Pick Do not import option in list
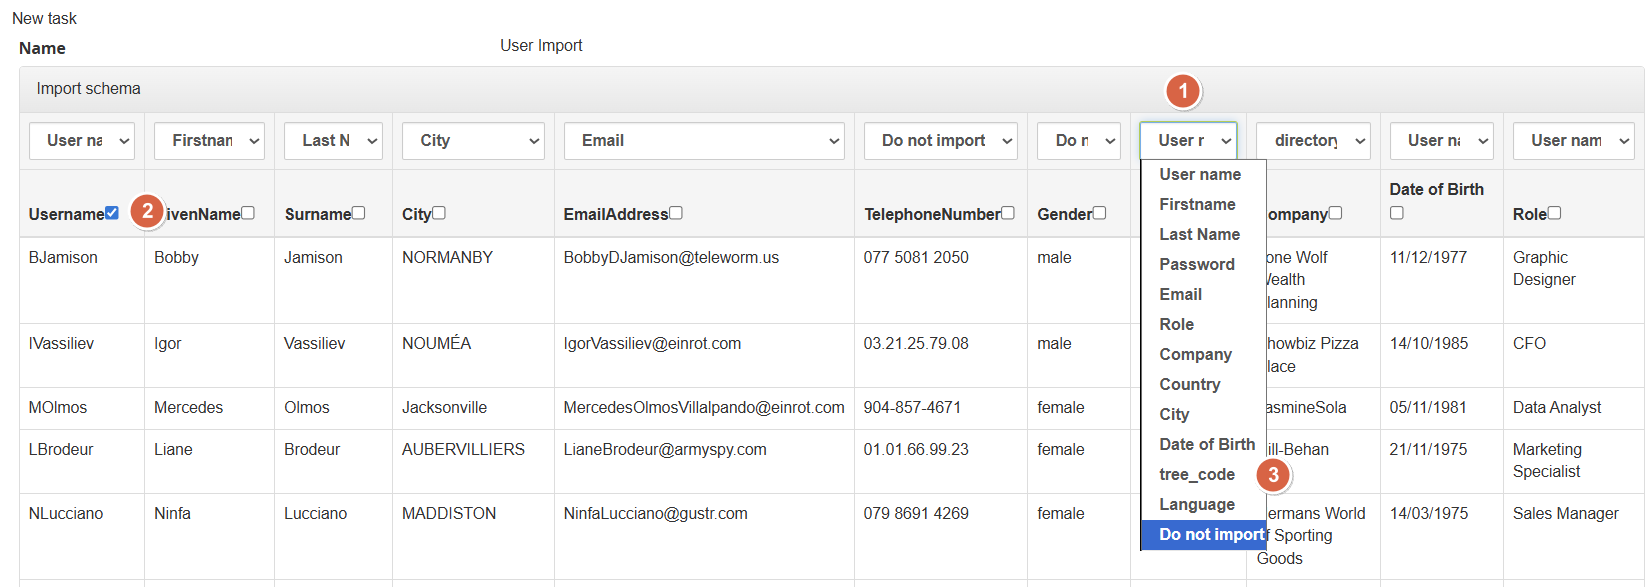1652x587 pixels. [1204, 534]
